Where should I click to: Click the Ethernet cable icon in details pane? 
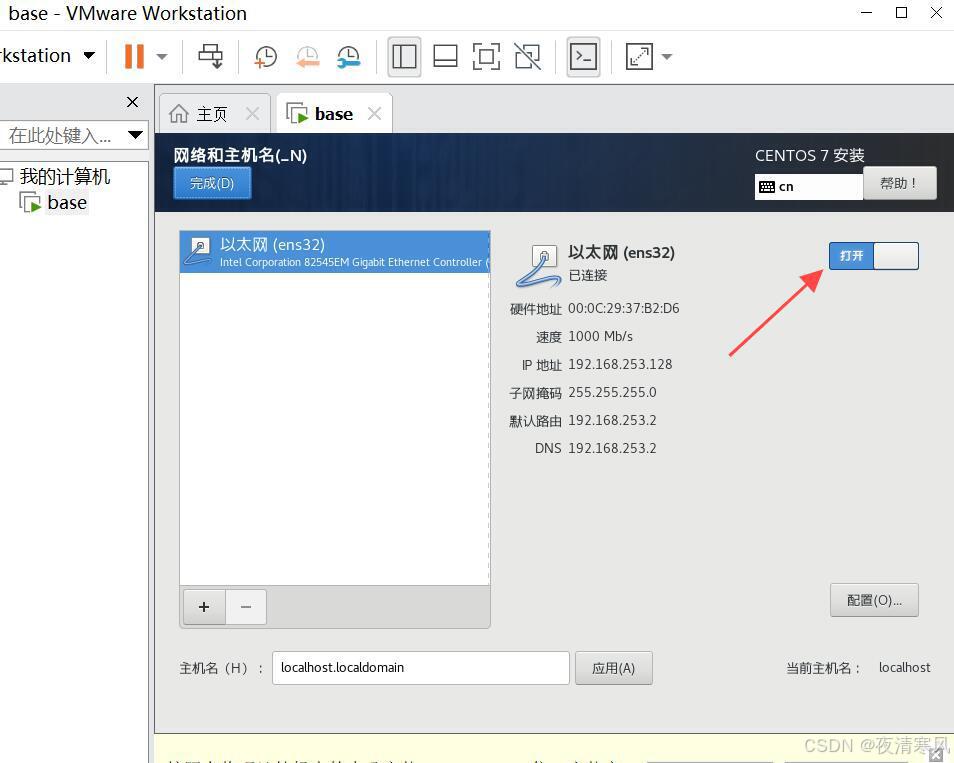[x=538, y=266]
